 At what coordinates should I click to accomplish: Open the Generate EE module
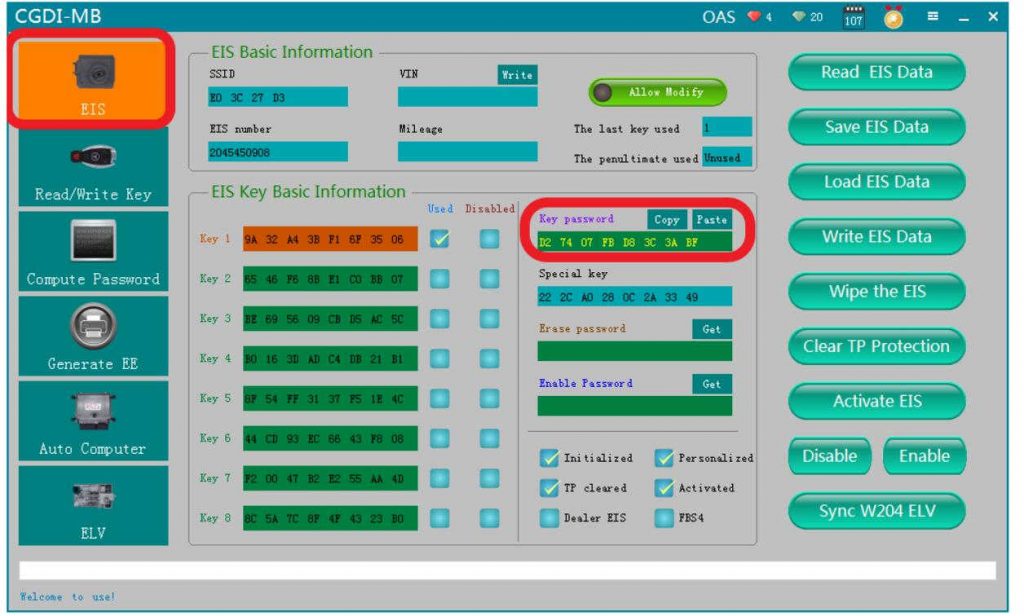coord(93,336)
